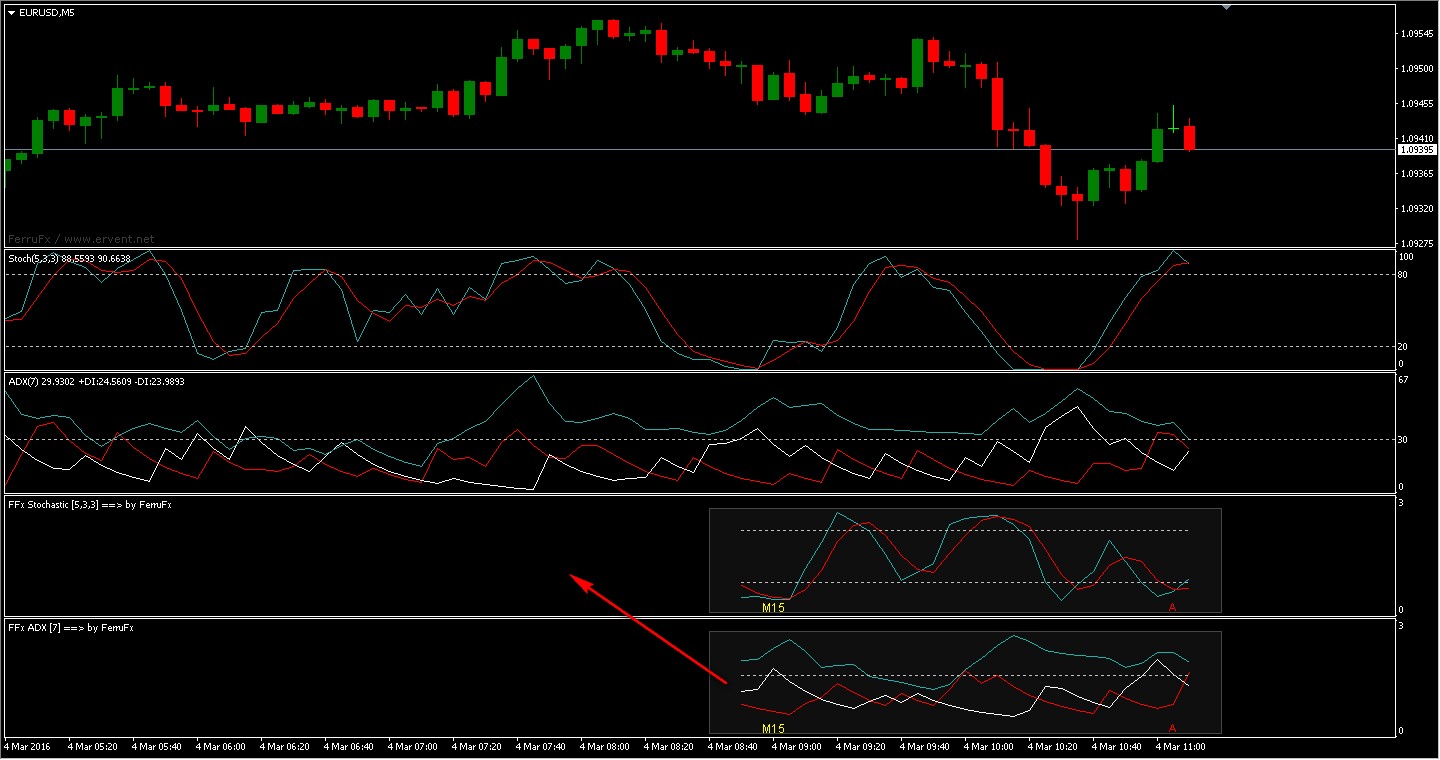Click scale value 3 in FFx Stochastic panel

pyautogui.click(x=1402, y=503)
